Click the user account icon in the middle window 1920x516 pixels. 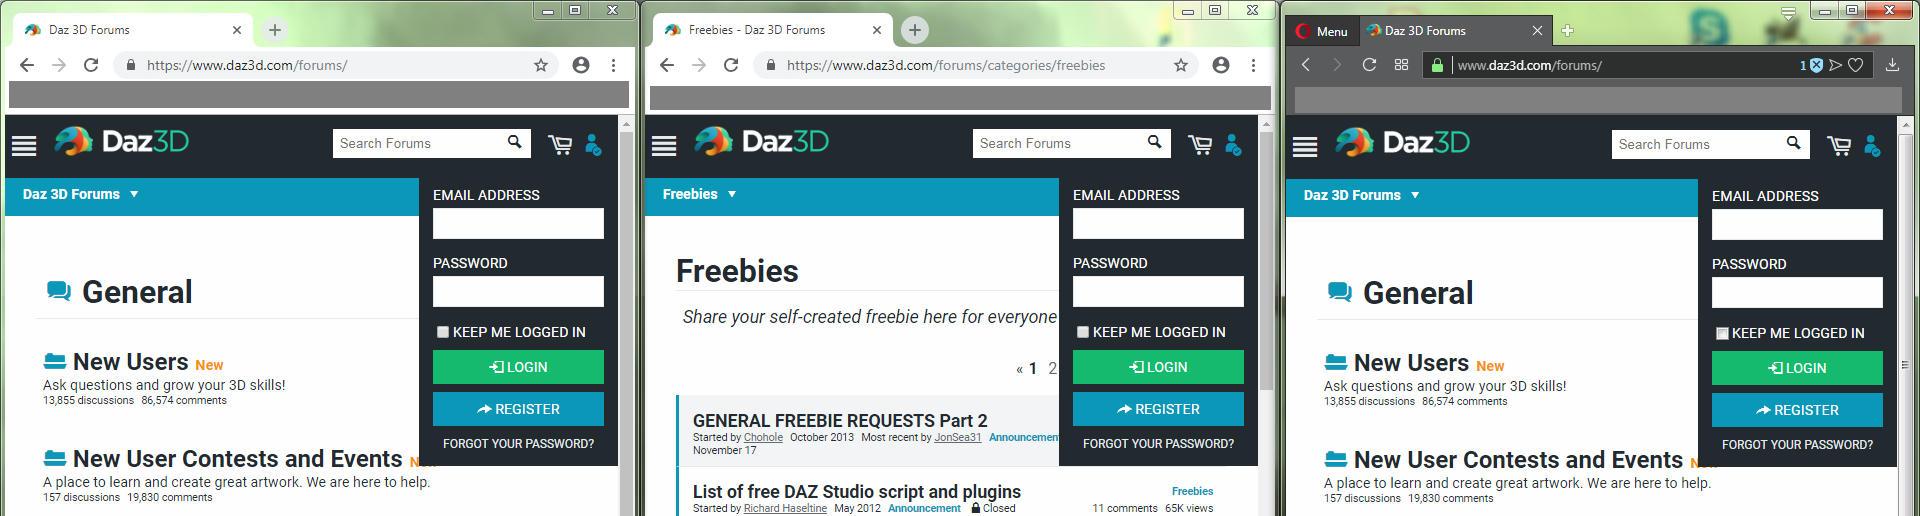pyautogui.click(x=1233, y=145)
